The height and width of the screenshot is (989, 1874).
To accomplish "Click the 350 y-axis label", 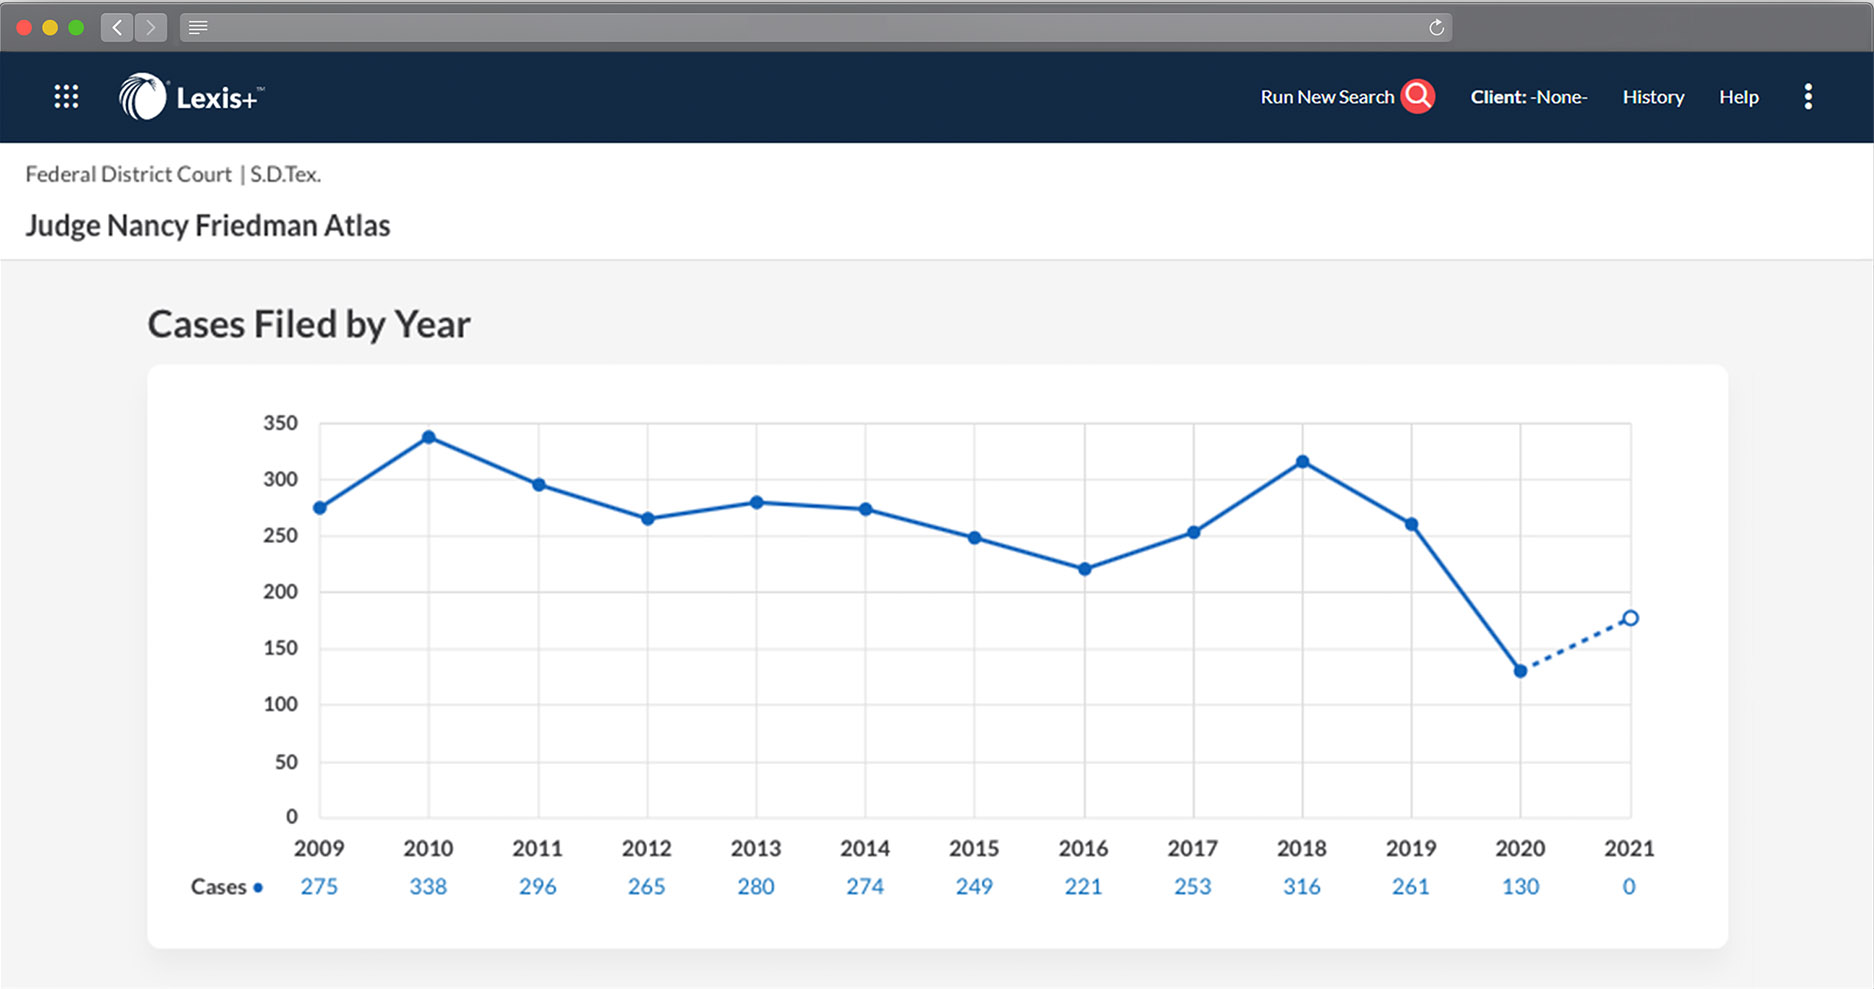I will coord(280,423).
